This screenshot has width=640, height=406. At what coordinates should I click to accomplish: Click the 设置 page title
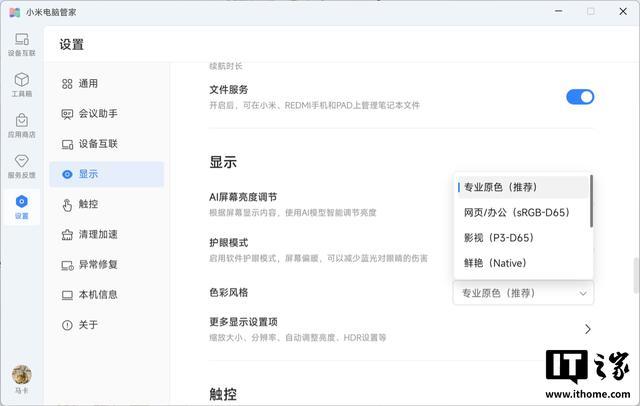pyautogui.click(x=71, y=44)
